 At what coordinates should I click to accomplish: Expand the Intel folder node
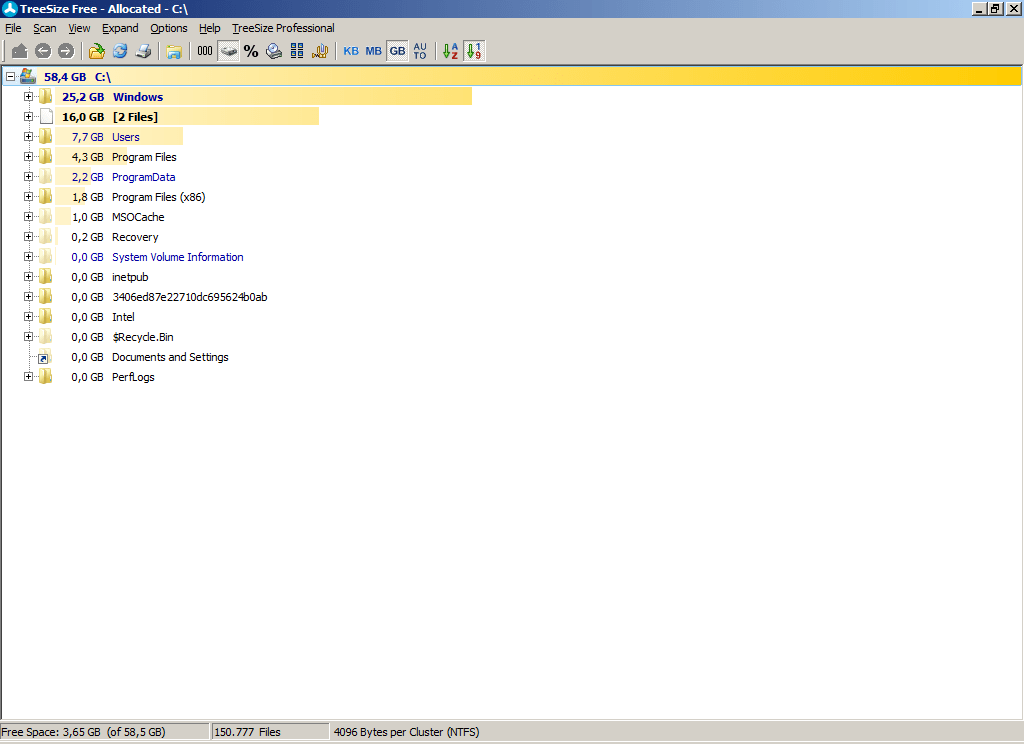point(28,316)
